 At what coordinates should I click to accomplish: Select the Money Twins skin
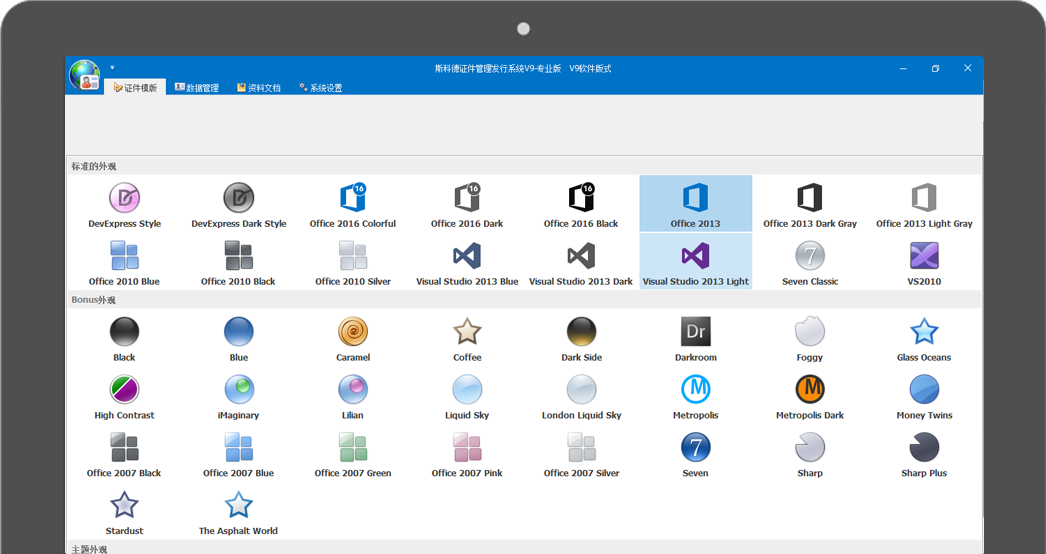tap(924, 396)
